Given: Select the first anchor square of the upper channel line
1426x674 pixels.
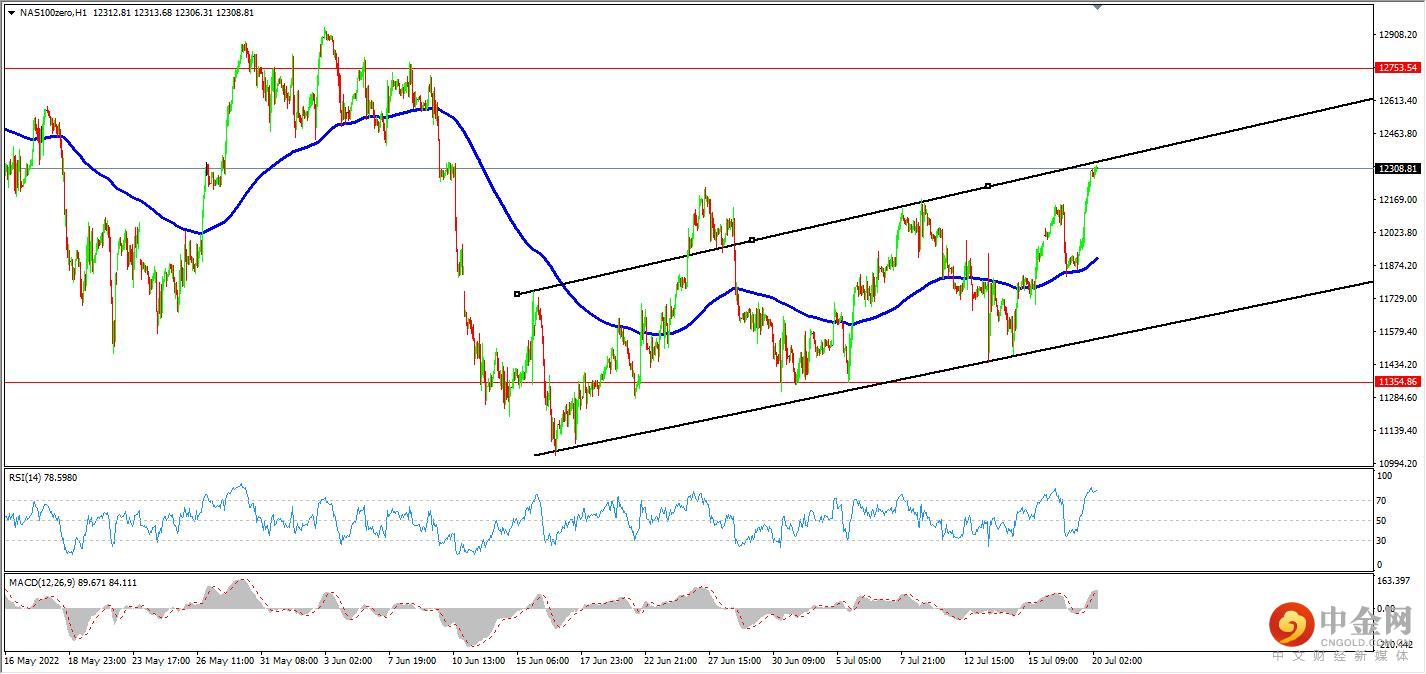Looking at the screenshot, I should point(517,294).
